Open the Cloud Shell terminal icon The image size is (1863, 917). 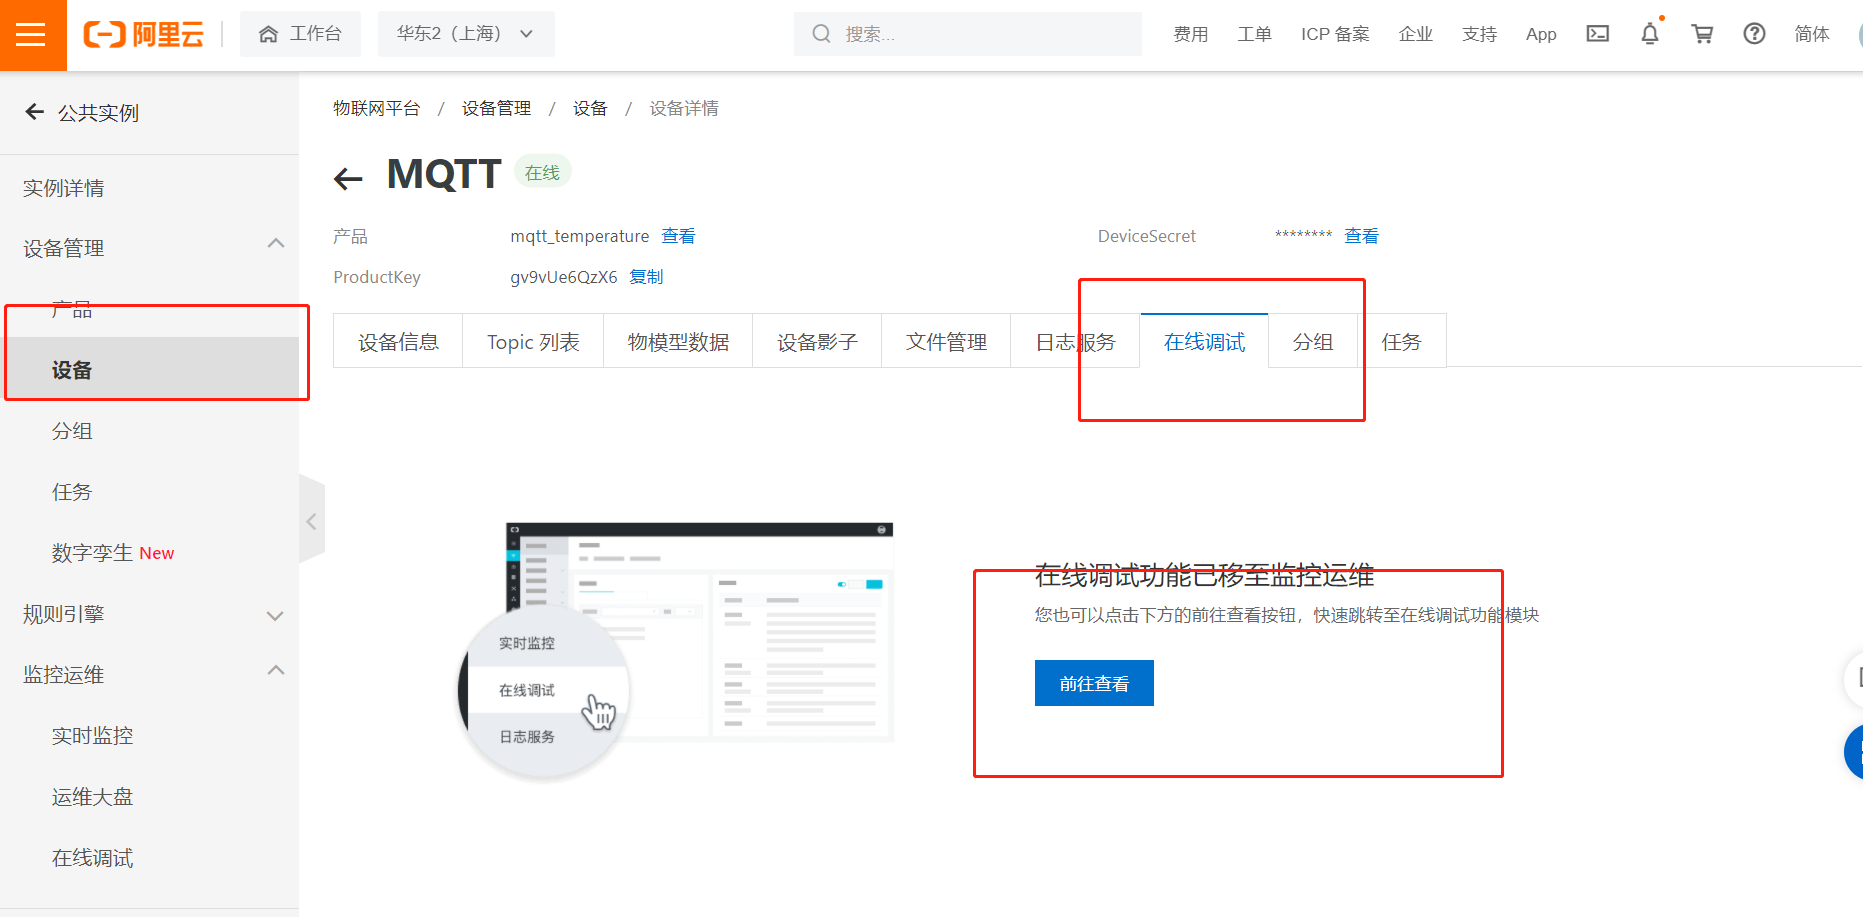[x=1598, y=34]
